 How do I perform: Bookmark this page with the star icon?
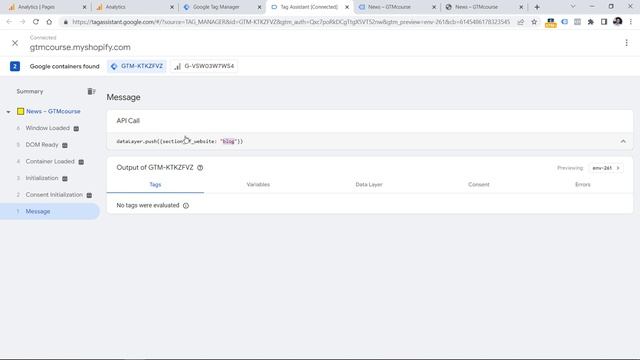click(x=534, y=22)
